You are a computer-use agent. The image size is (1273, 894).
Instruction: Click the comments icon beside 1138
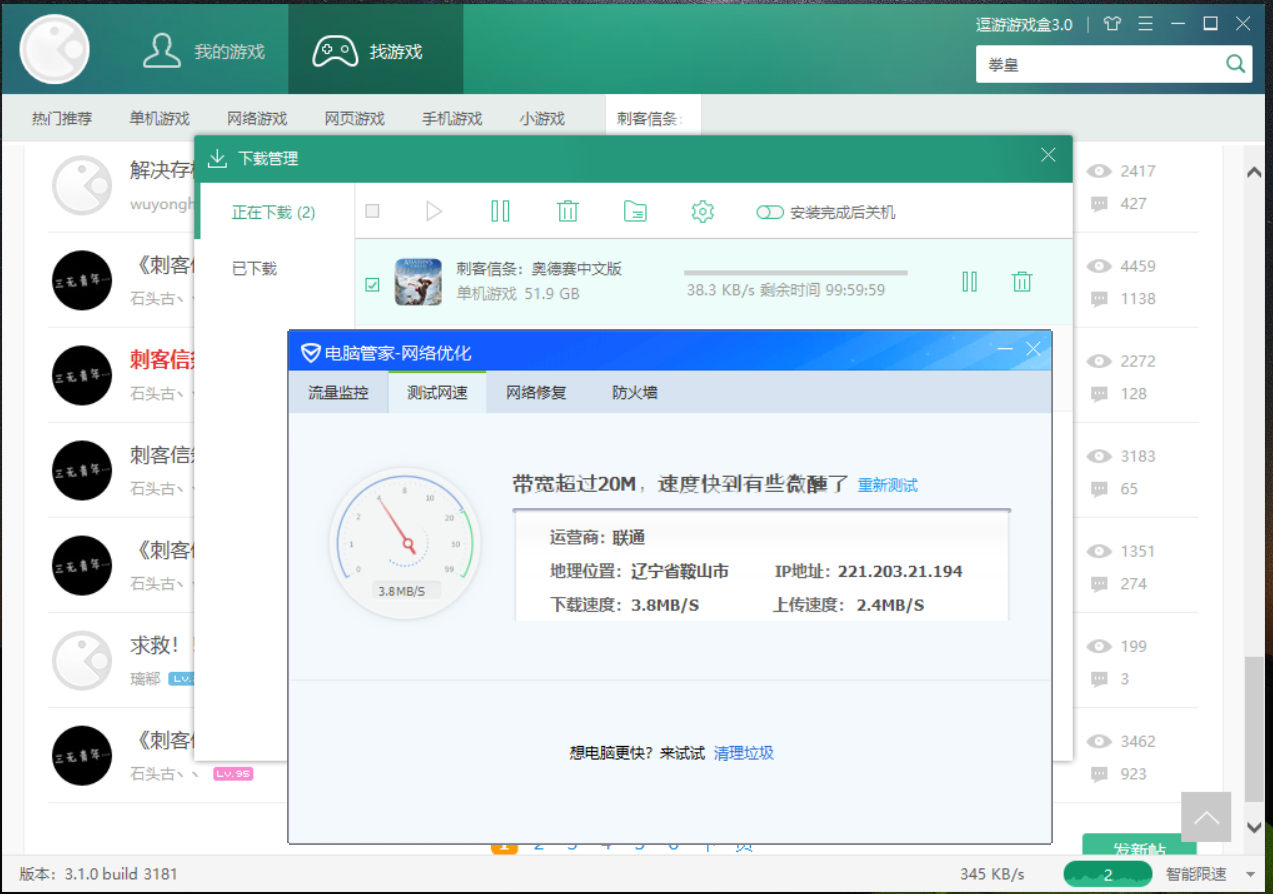(x=1100, y=299)
